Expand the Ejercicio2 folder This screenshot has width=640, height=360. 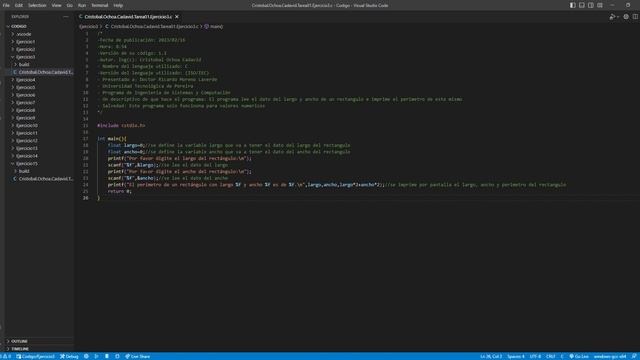point(39,49)
